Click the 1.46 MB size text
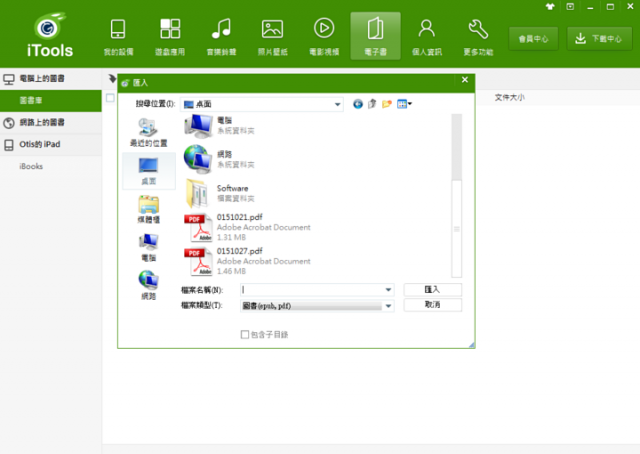640x454 pixels. [231, 271]
